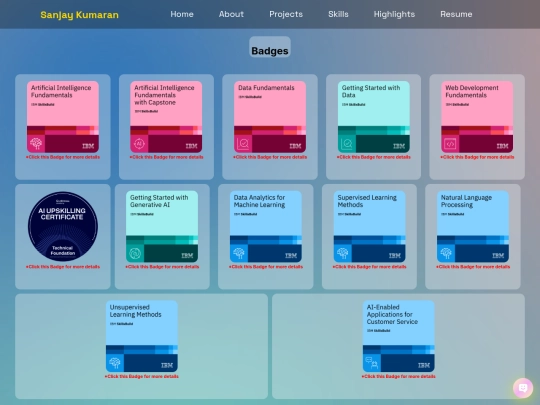Navigate to Projects
The height and width of the screenshot is (405, 540).
coord(286,14)
